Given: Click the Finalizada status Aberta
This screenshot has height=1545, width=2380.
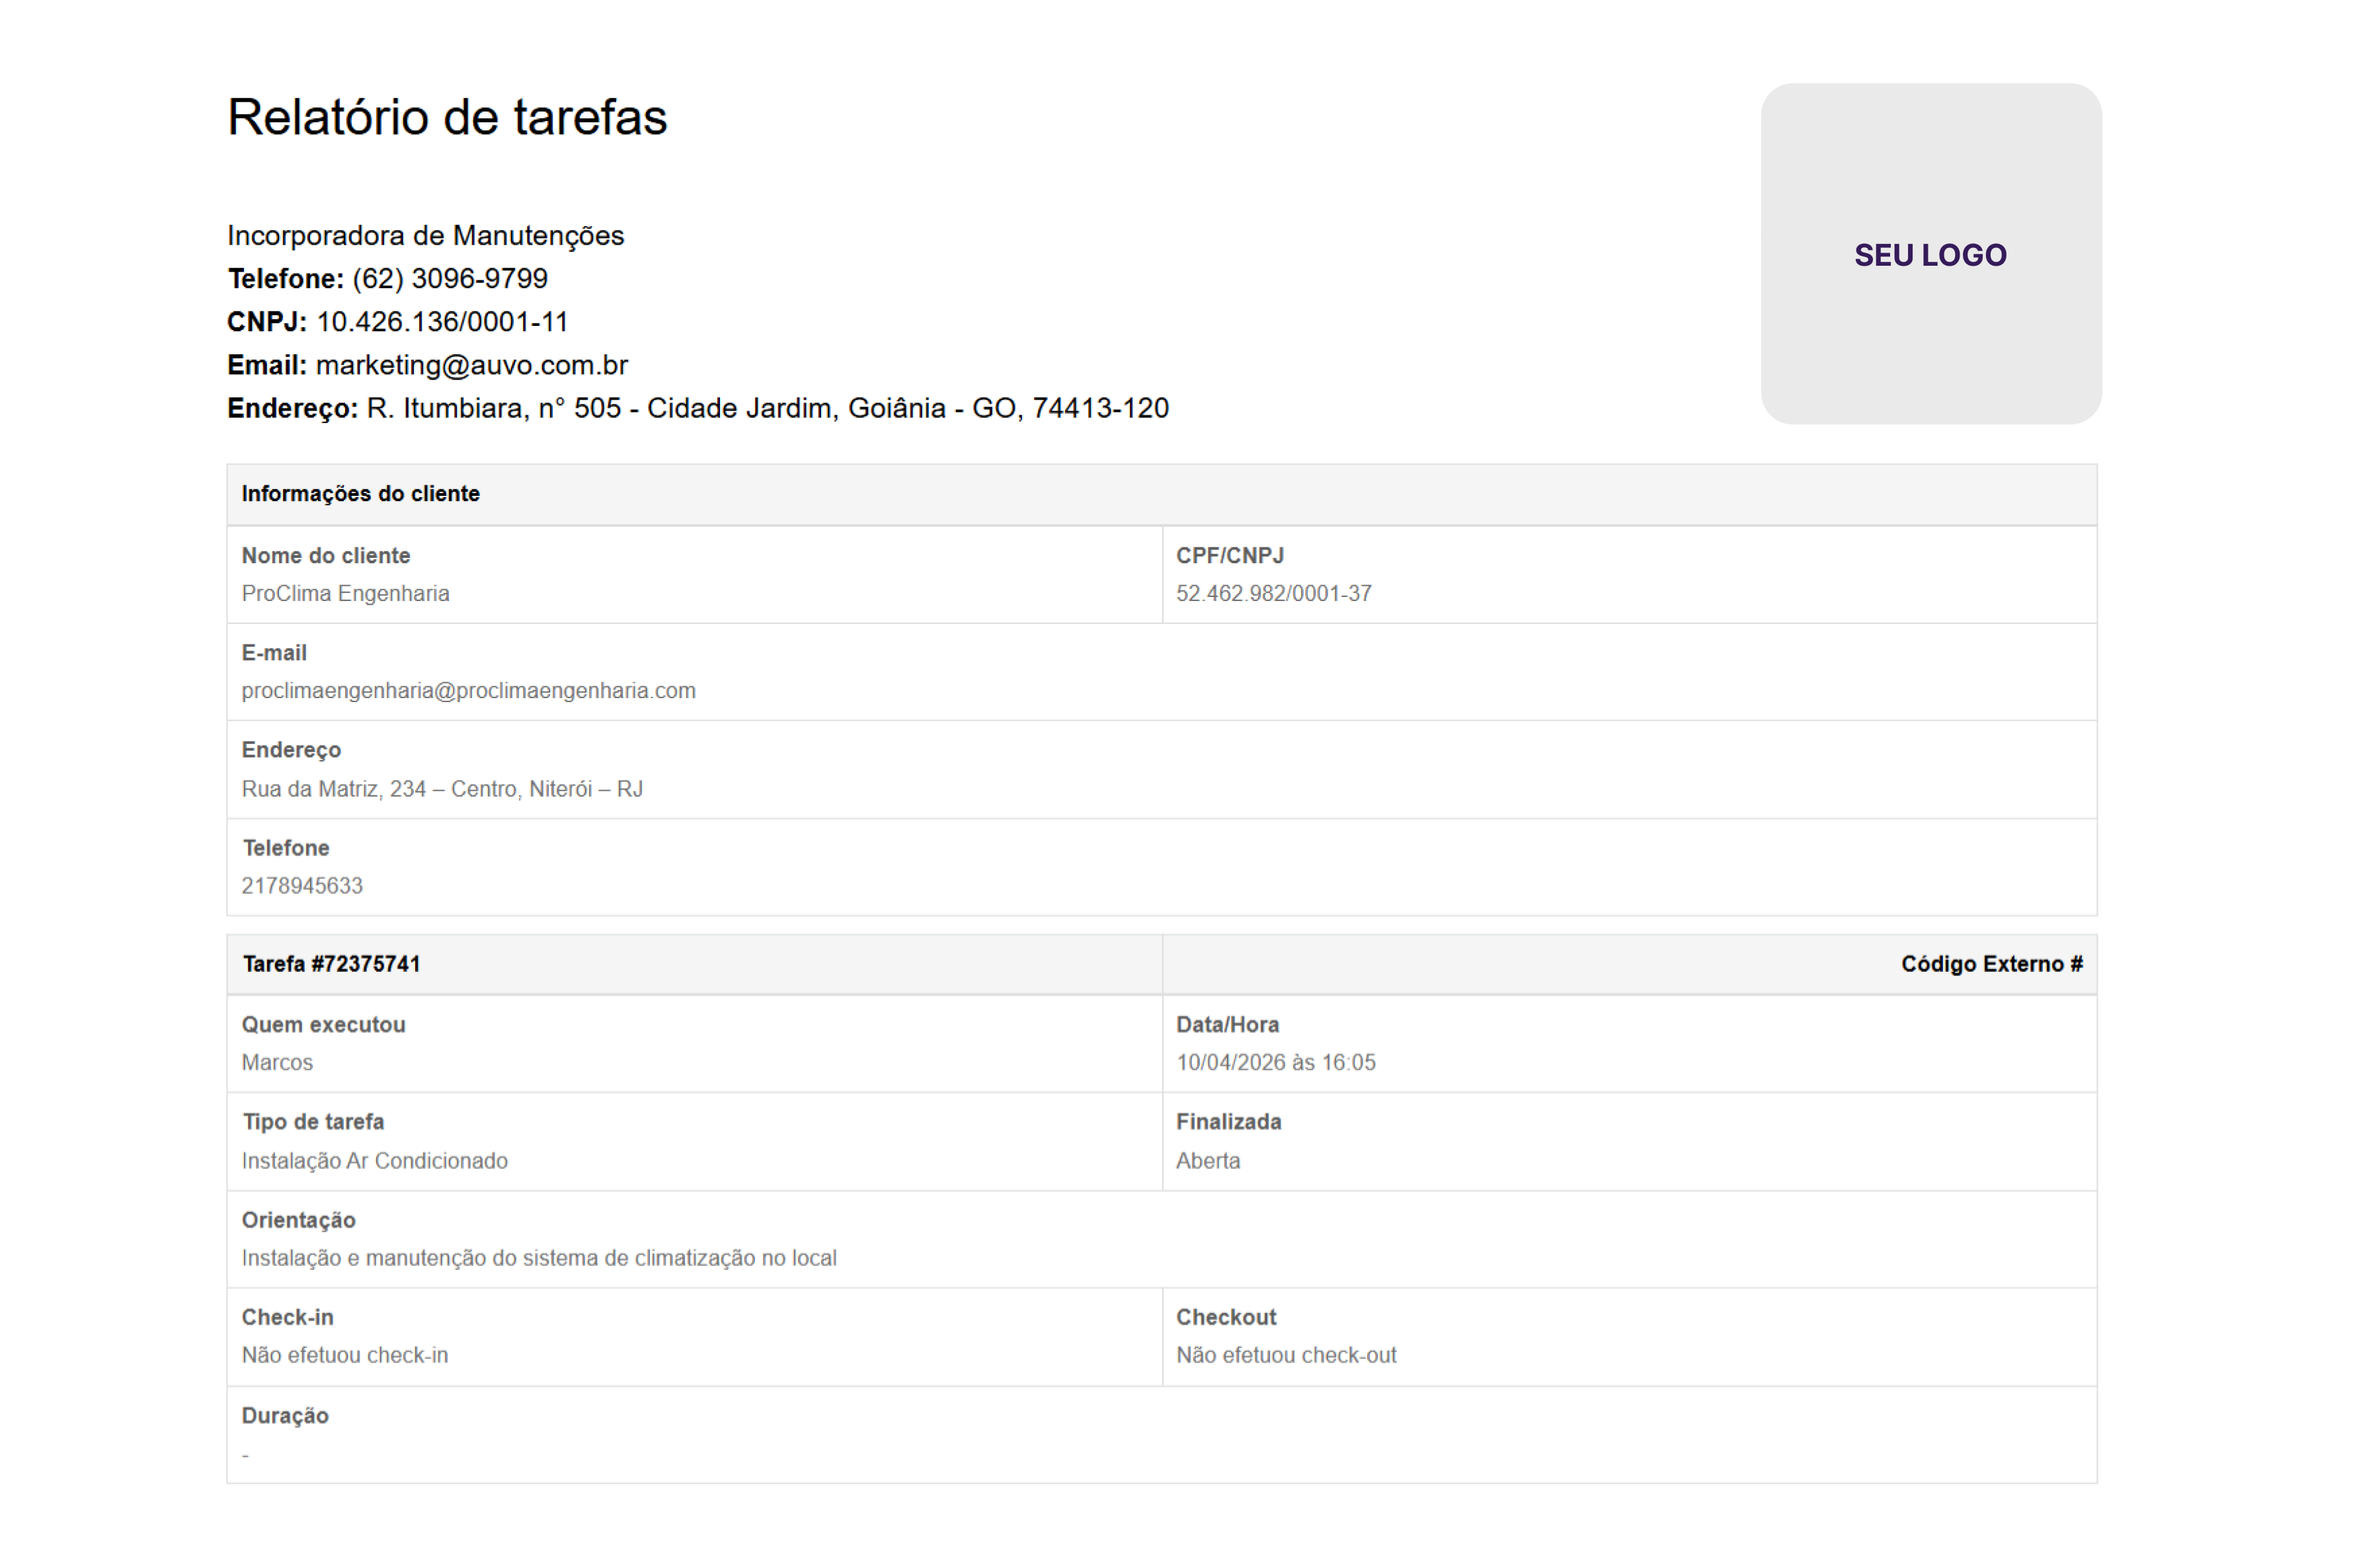Looking at the screenshot, I should tap(1207, 1160).
